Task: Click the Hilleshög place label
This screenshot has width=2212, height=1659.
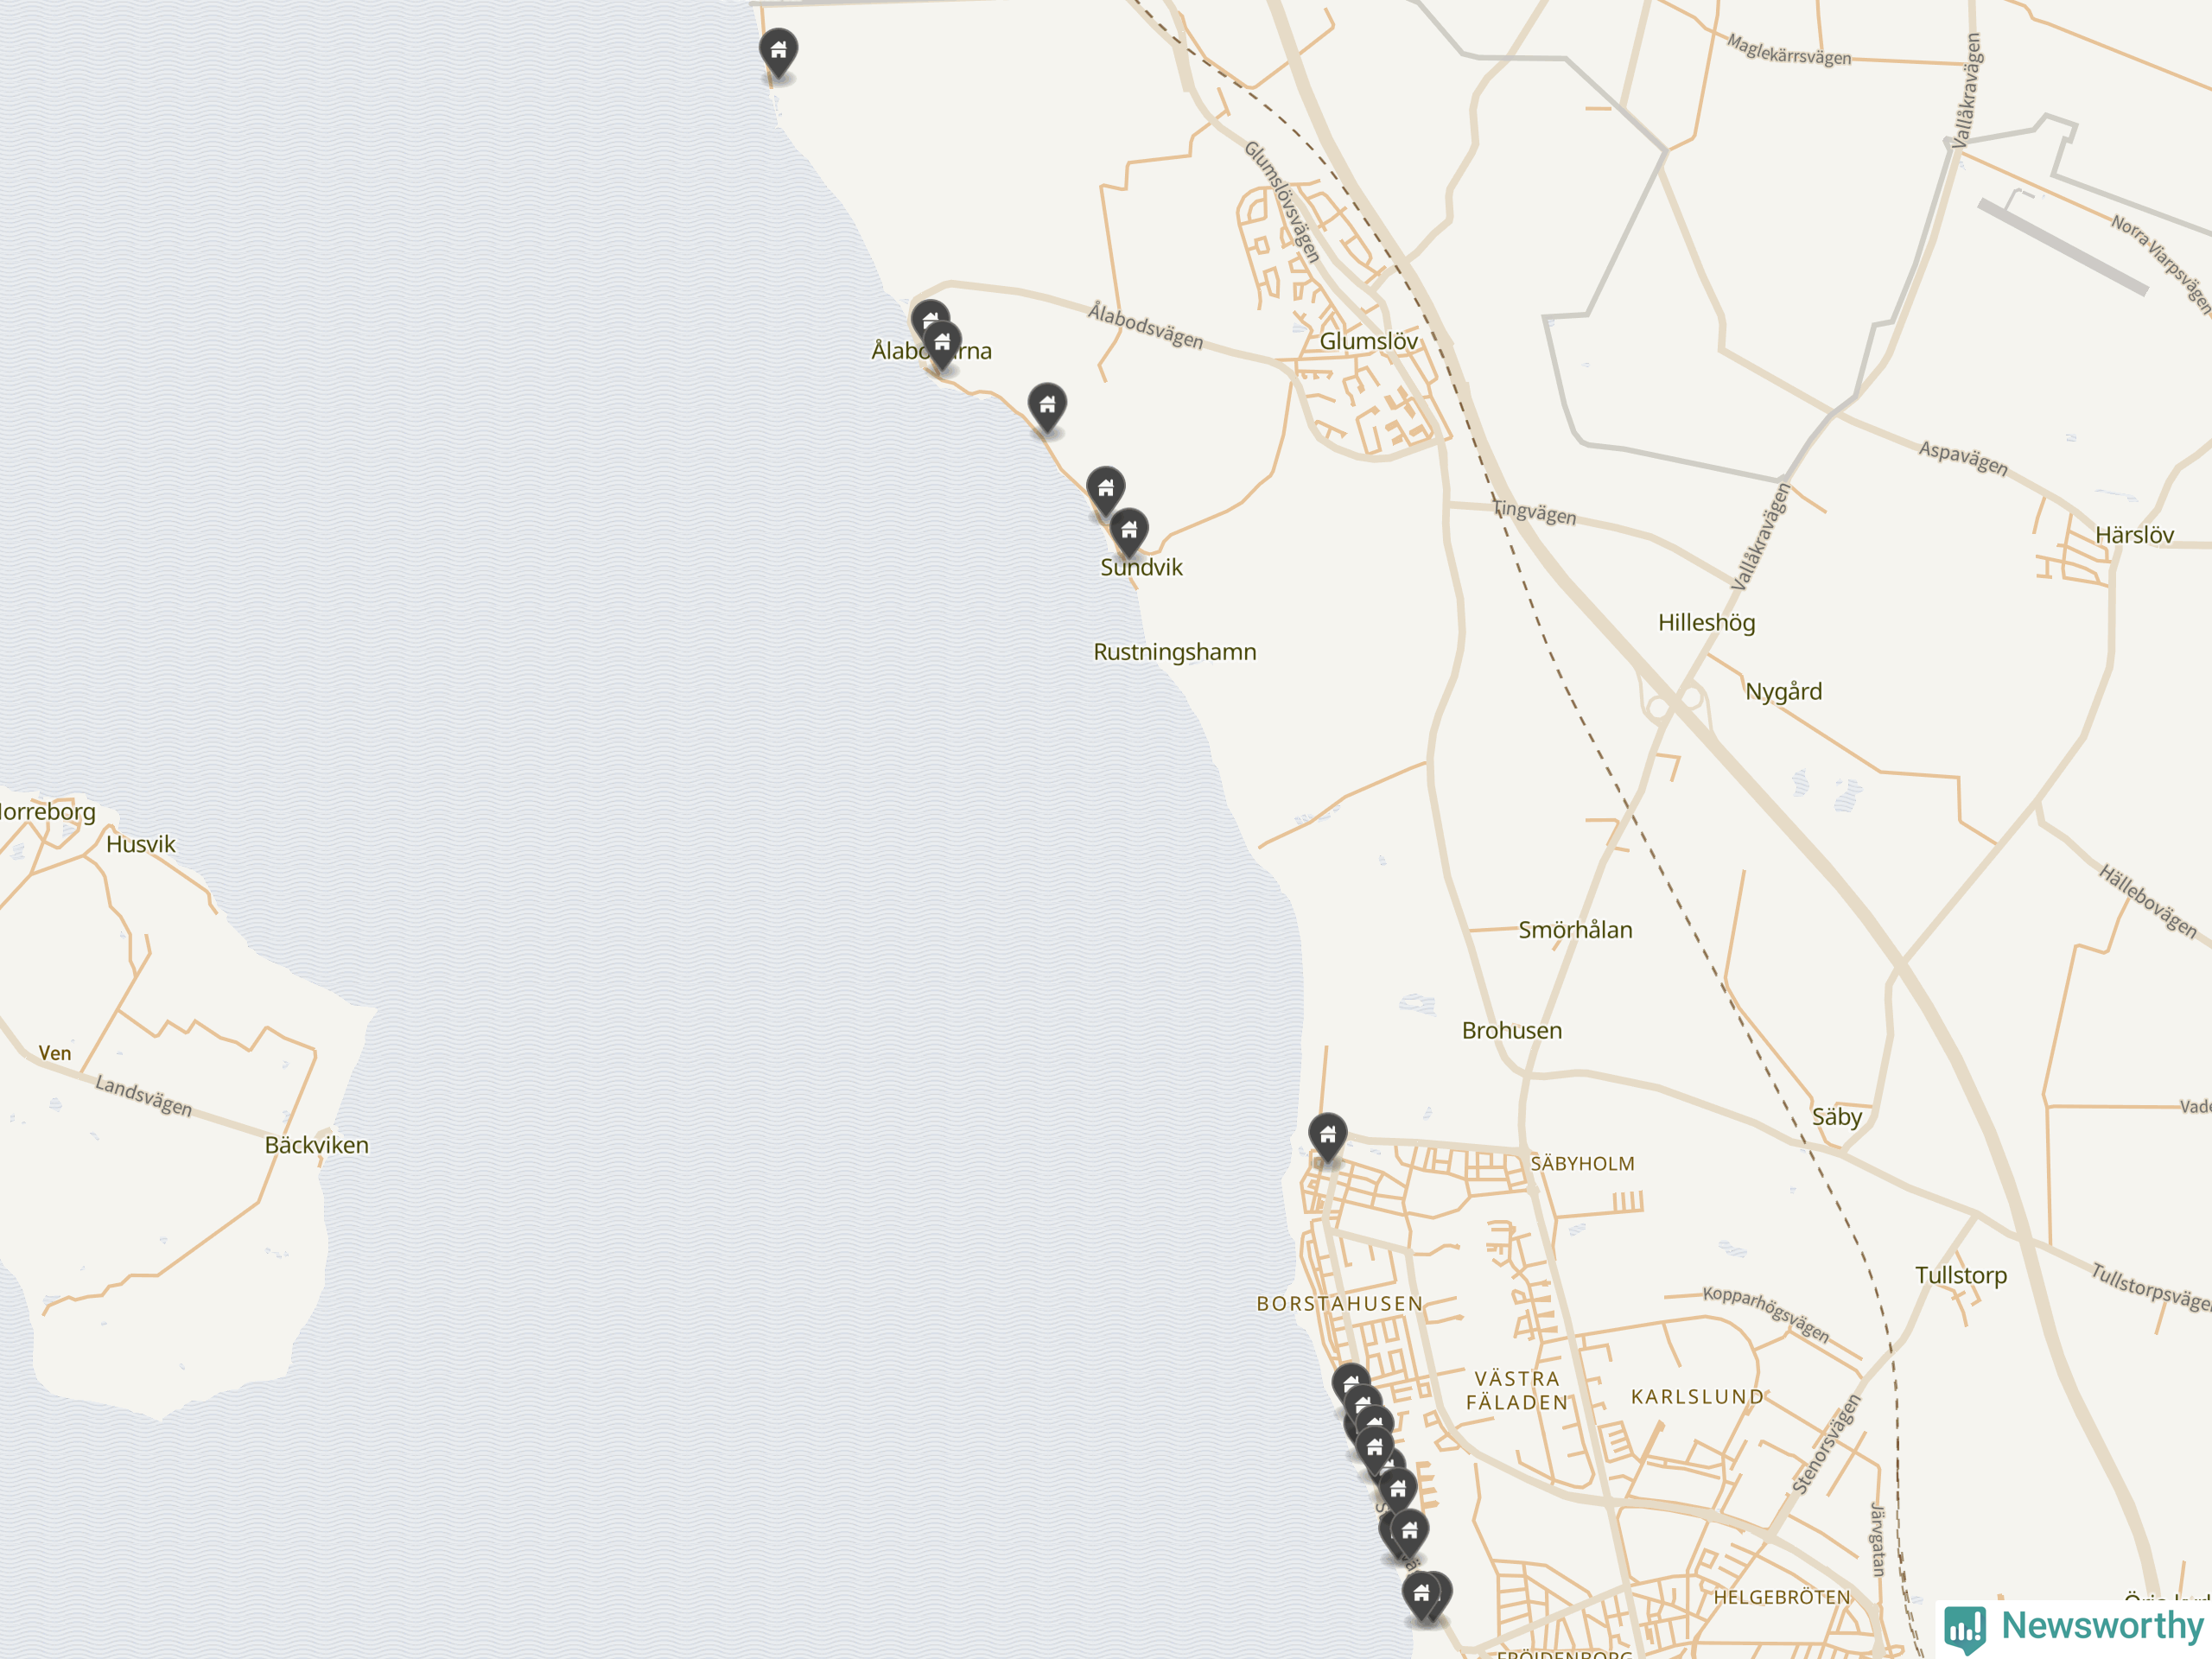Action: pos(1706,623)
